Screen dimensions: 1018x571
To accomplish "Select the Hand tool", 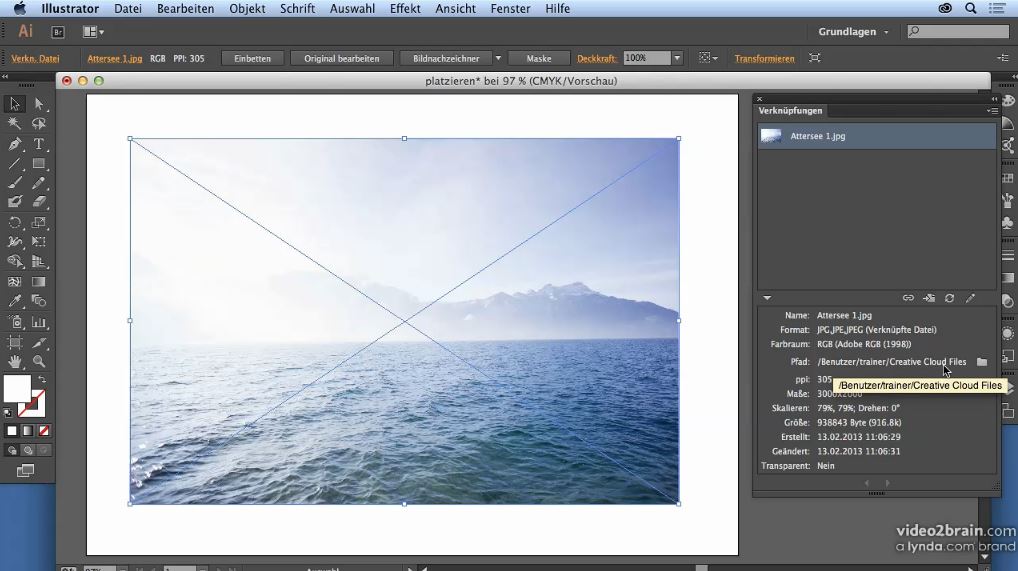I will (14, 361).
